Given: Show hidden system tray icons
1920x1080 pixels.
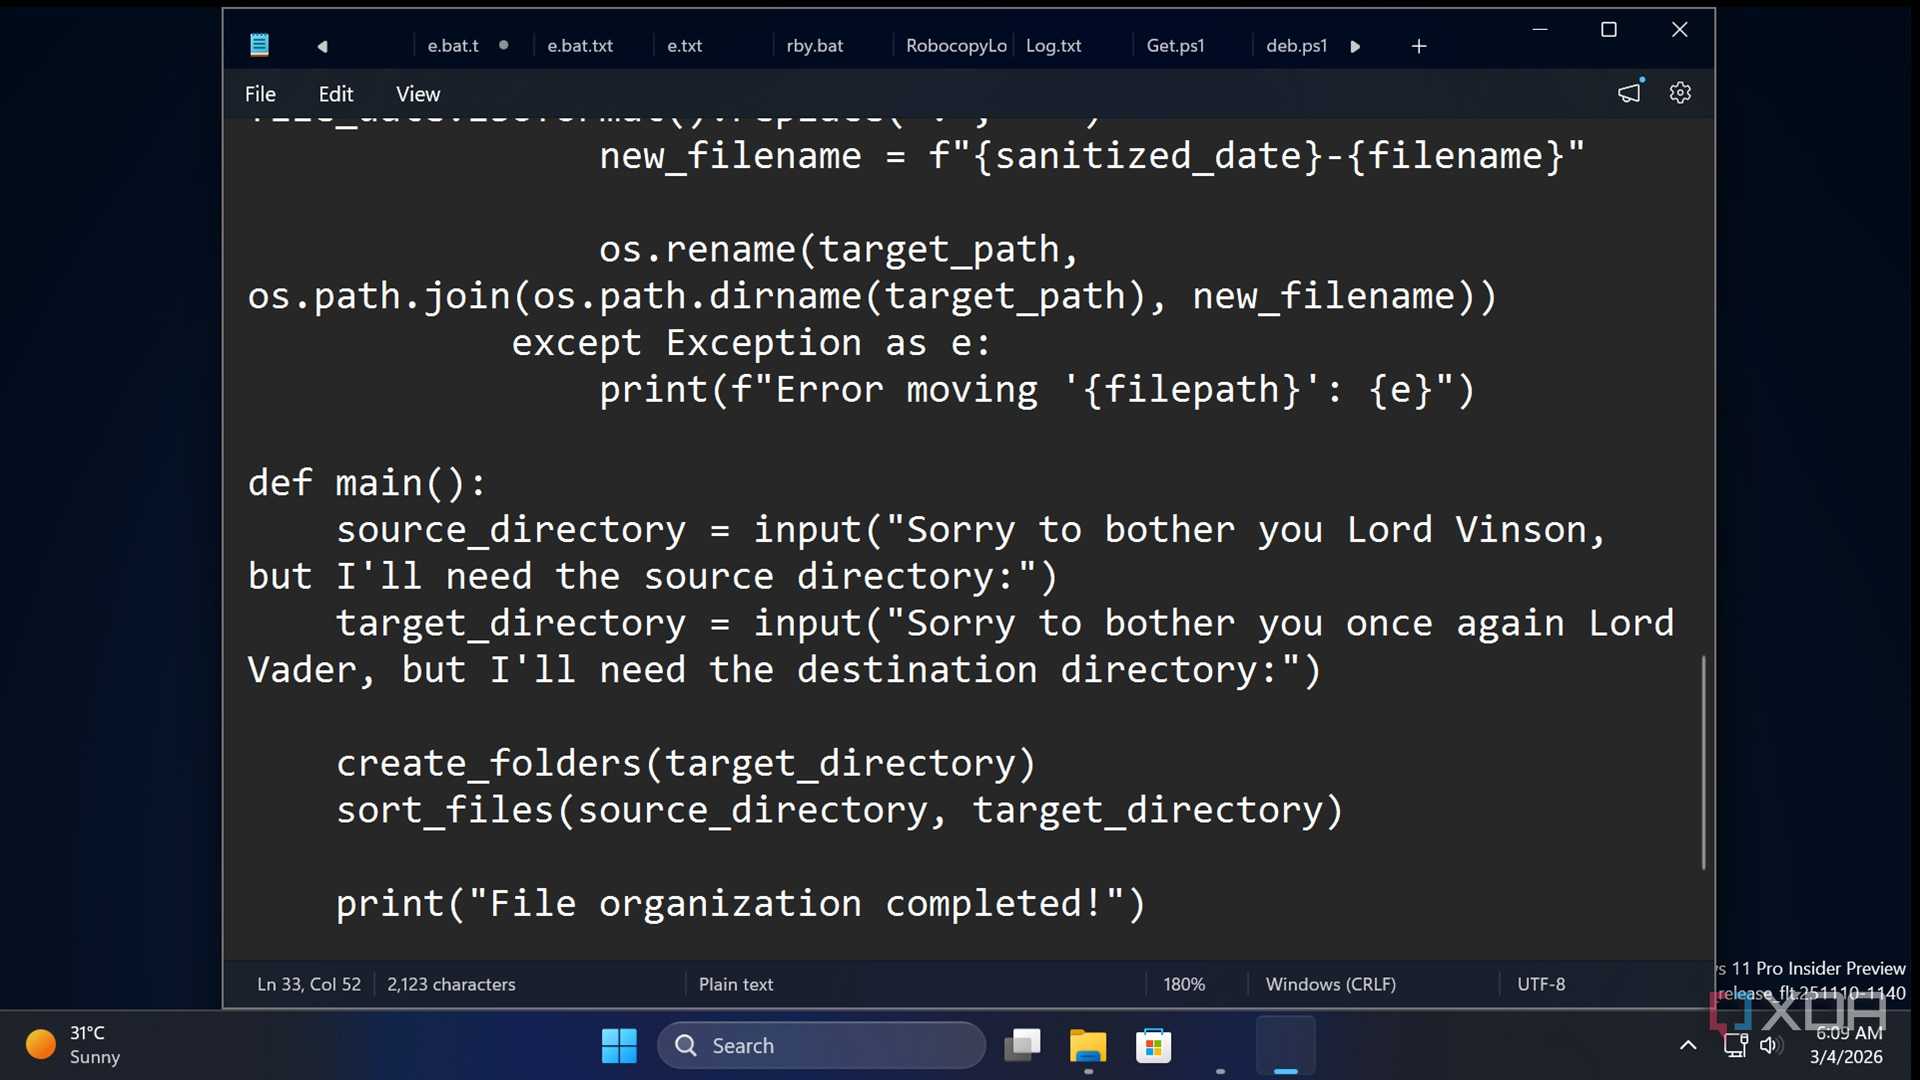Looking at the screenshot, I should point(1688,1046).
